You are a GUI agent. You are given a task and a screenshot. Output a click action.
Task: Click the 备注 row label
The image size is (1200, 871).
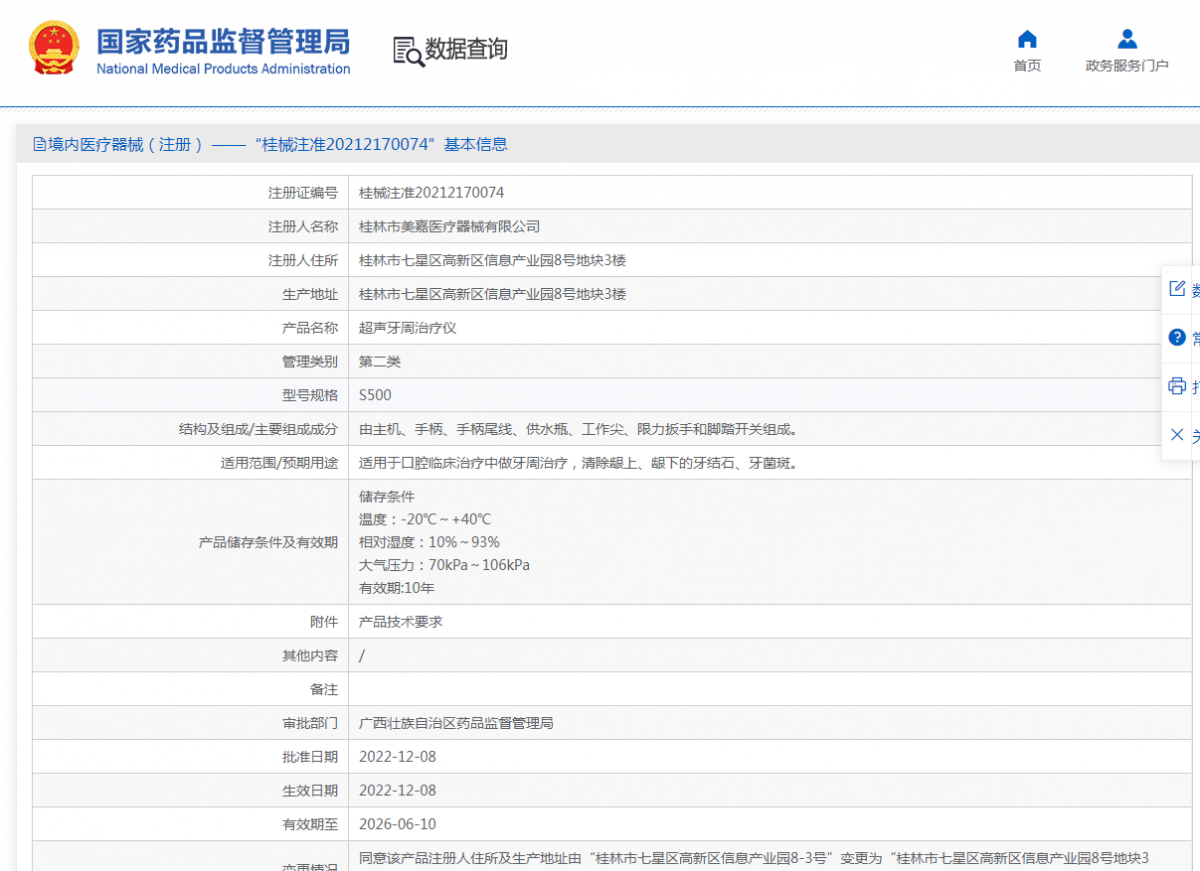(324, 689)
